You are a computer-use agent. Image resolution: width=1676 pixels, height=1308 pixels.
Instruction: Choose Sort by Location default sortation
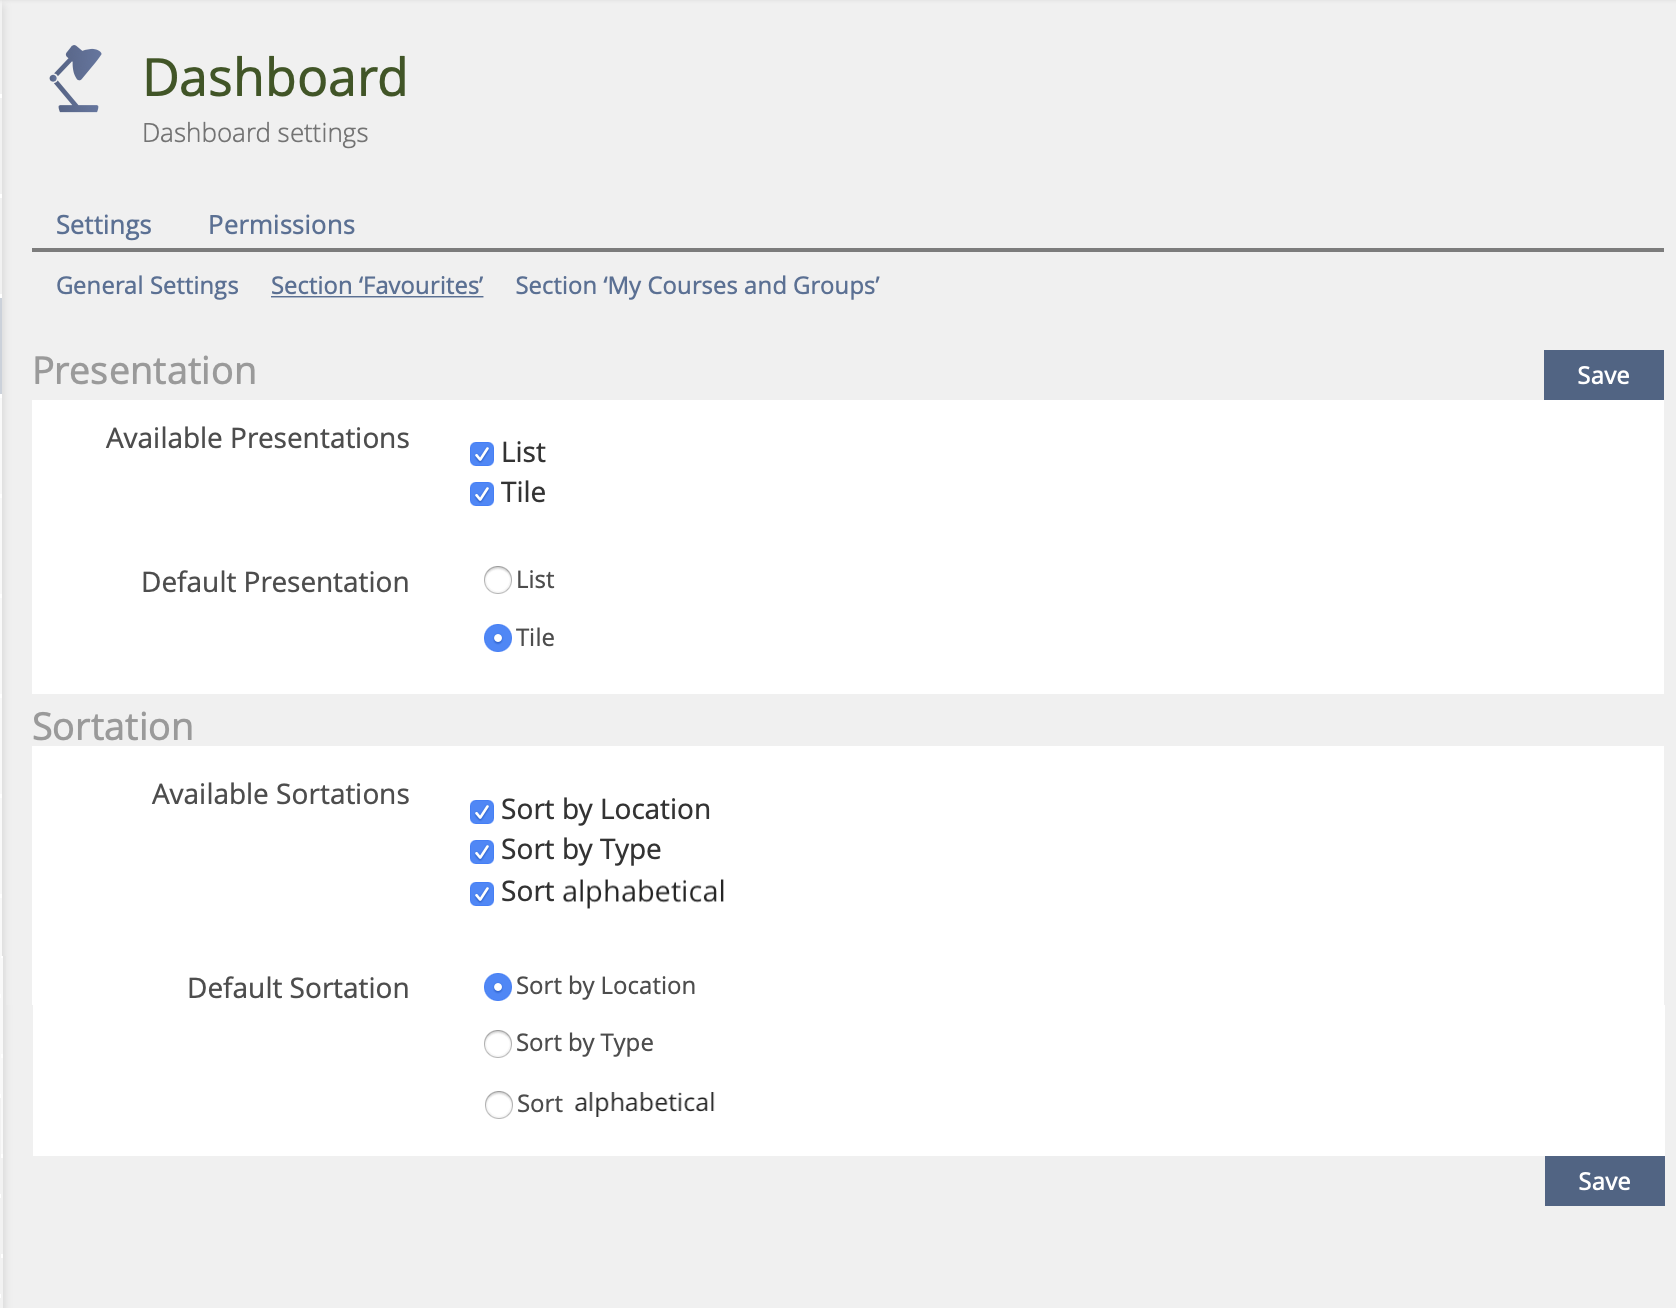[498, 987]
